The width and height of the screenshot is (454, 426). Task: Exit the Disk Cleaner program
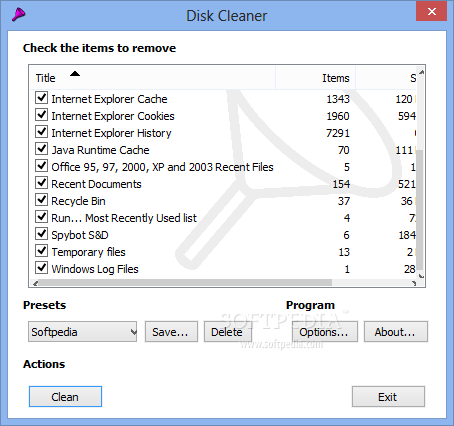[388, 397]
